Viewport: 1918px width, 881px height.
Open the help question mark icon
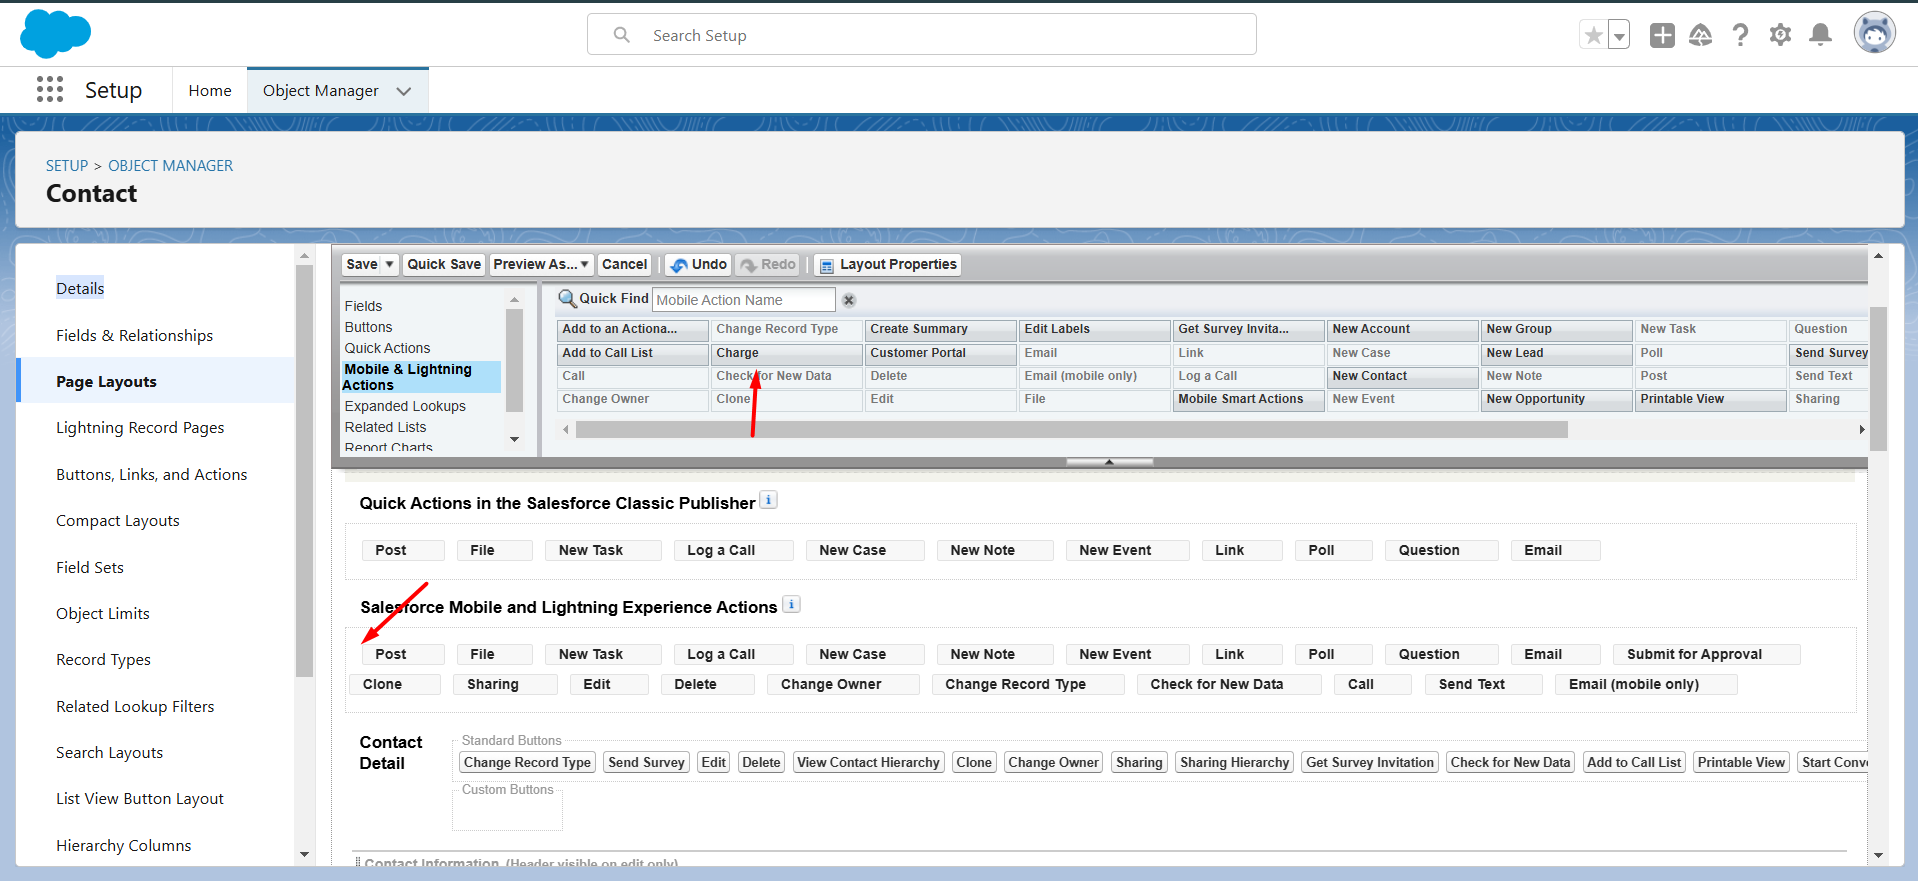pyautogui.click(x=1741, y=35)
